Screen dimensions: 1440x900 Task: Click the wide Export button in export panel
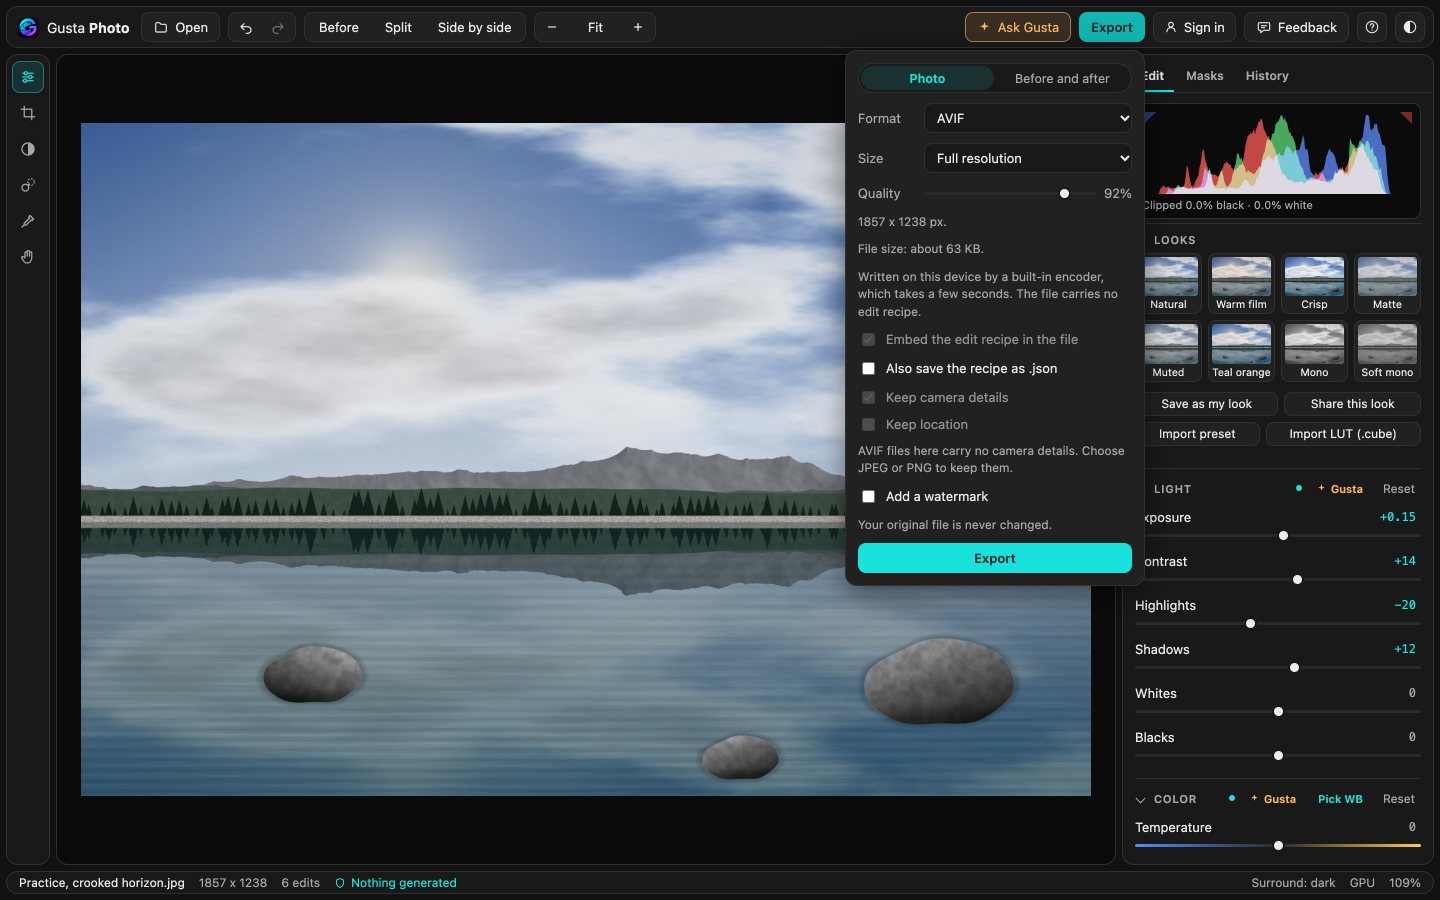[995, 558]
